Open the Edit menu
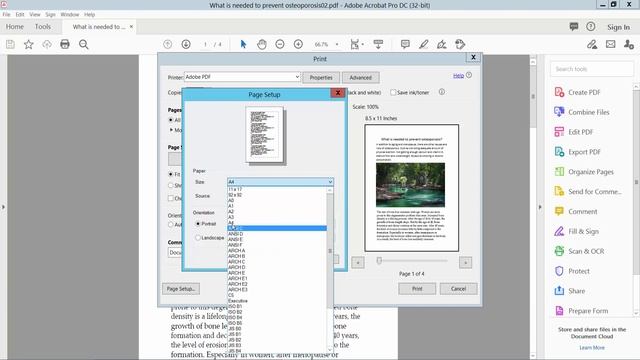 pos(20,14)
